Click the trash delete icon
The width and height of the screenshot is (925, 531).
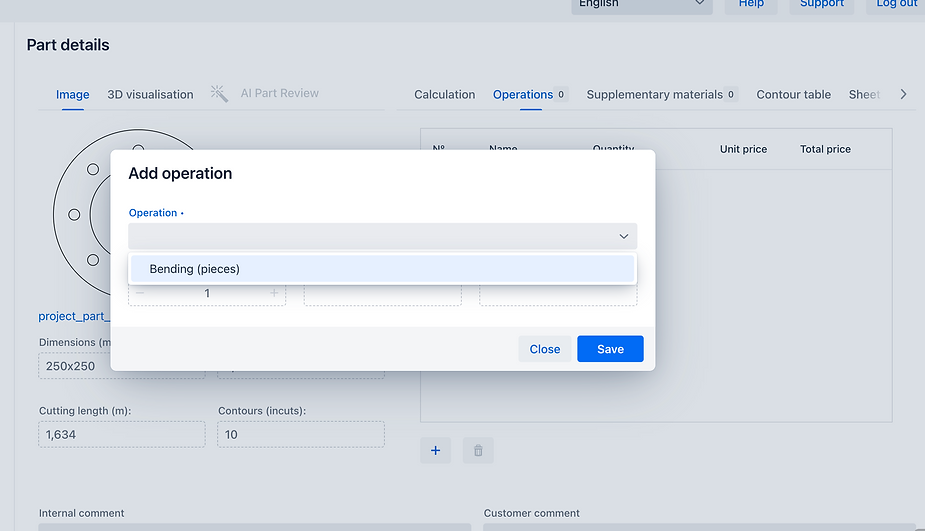pos(478,451)
